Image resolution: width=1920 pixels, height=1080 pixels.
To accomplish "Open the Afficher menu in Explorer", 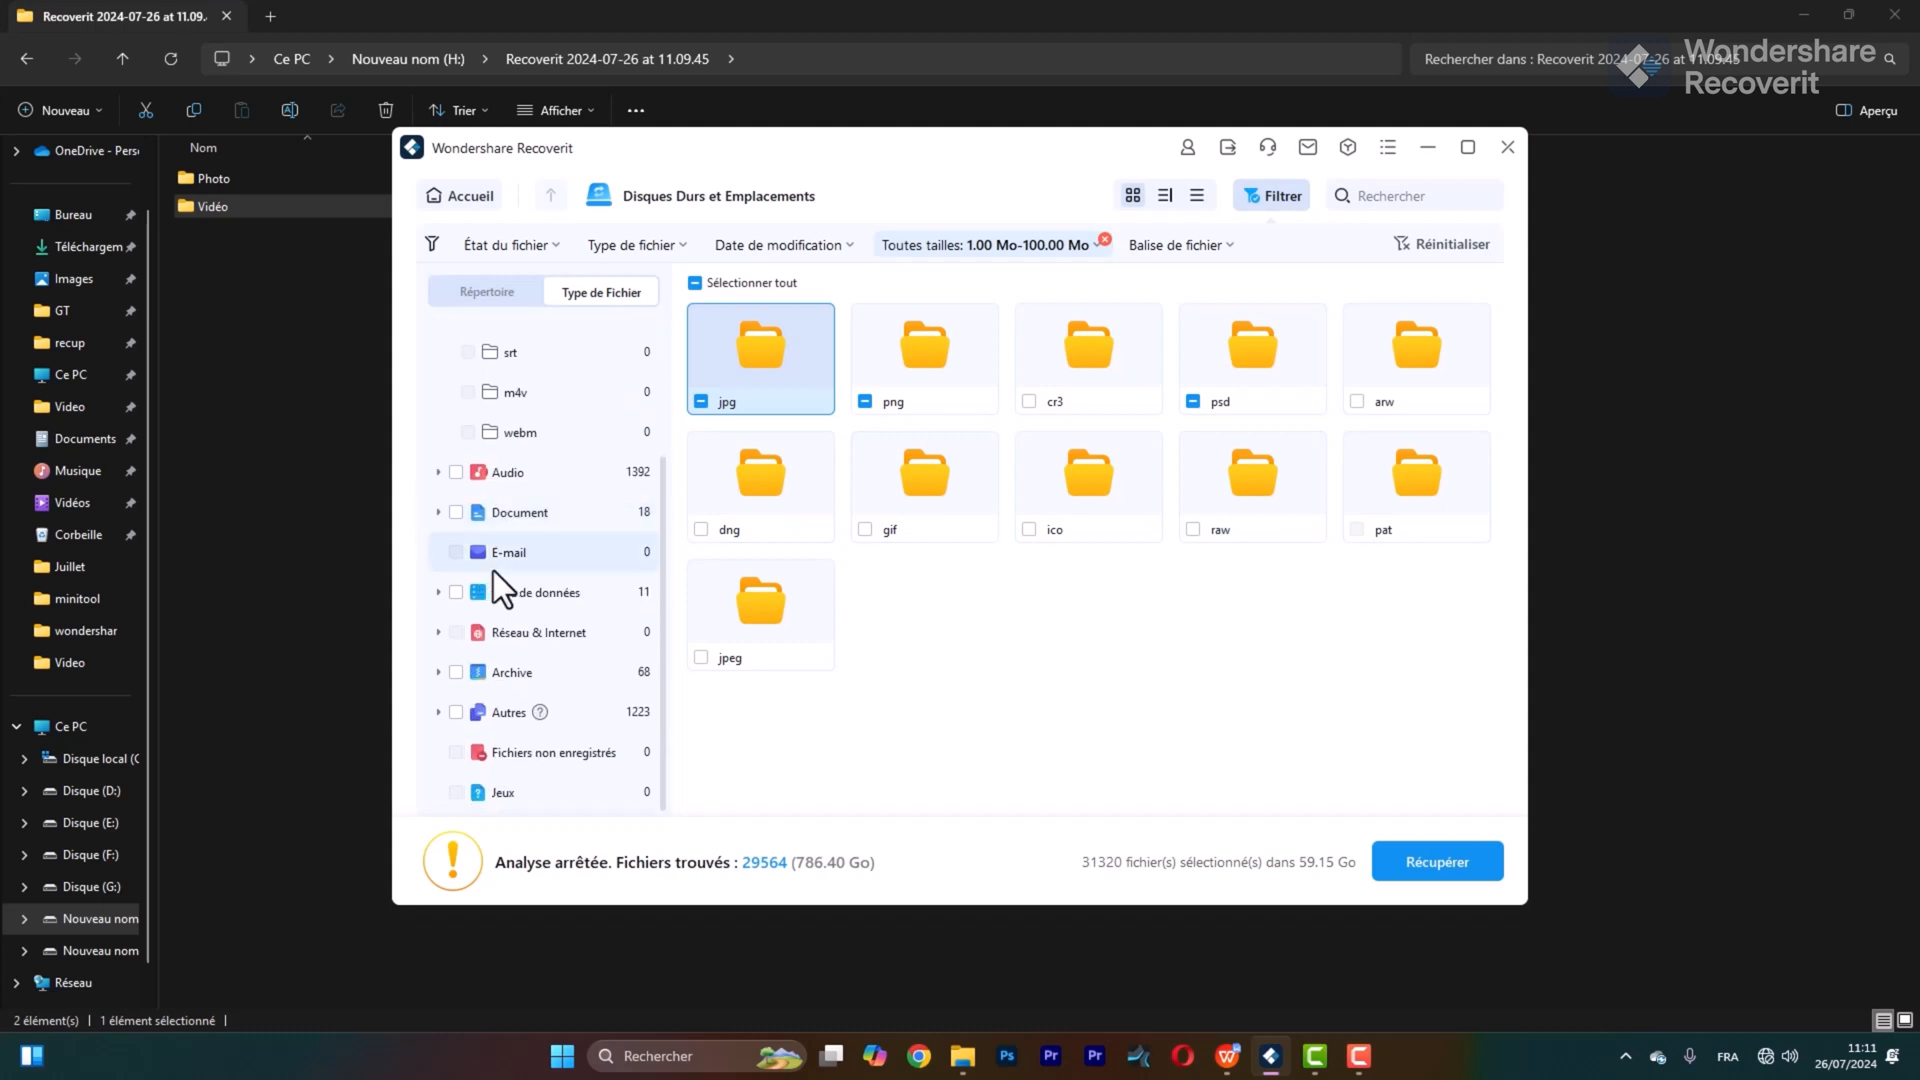I will click(555, 110).
